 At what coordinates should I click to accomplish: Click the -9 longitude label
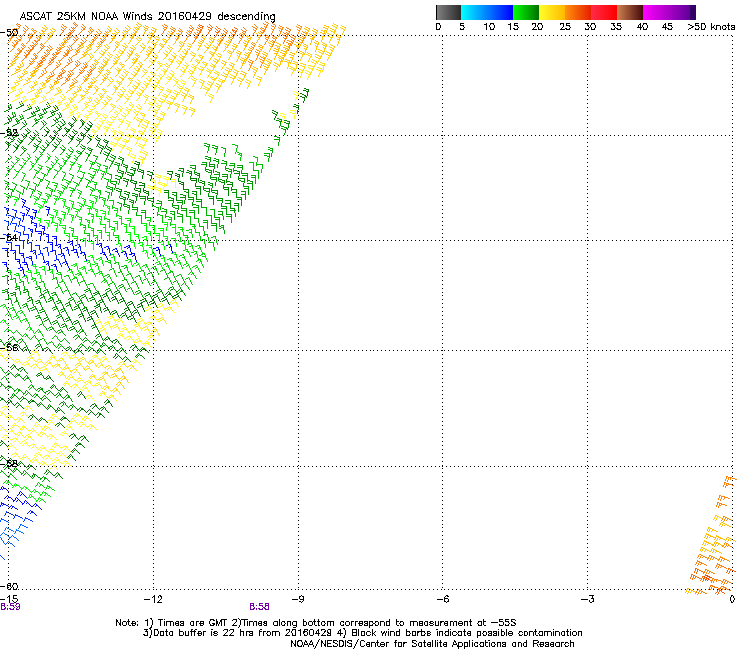tap(298, 599)
